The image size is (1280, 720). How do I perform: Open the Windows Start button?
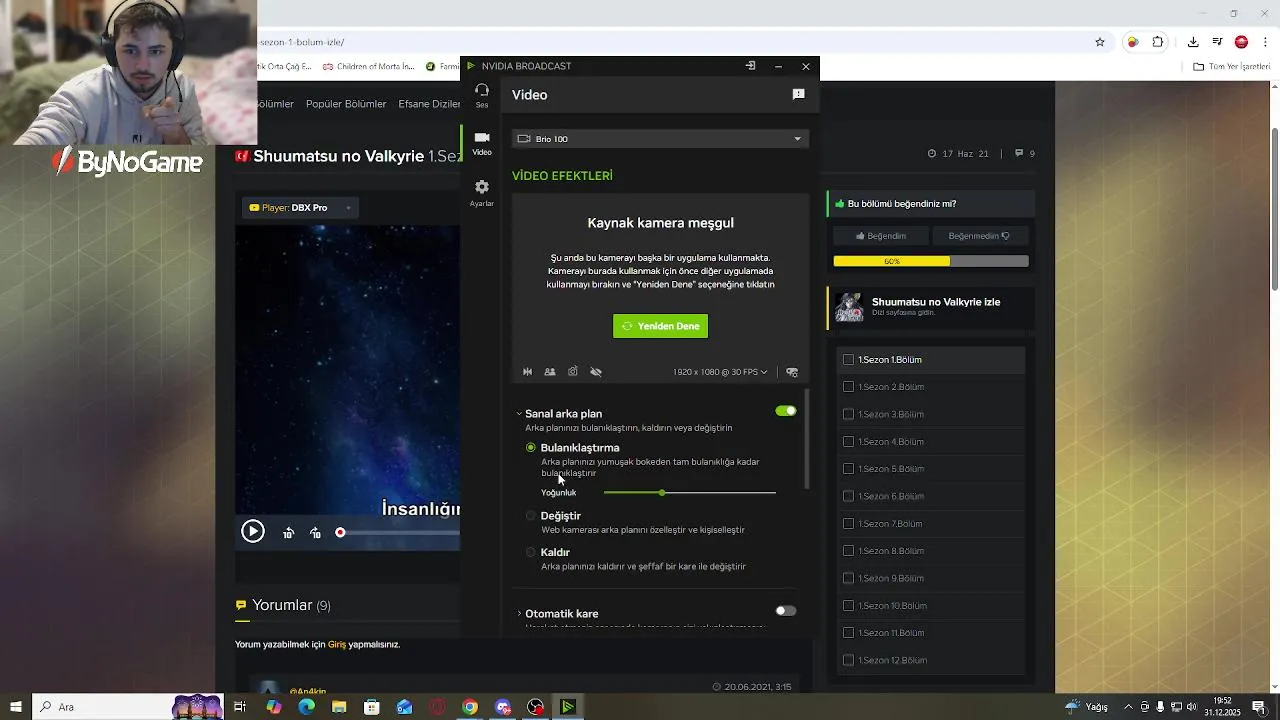[x=16, y=707]
